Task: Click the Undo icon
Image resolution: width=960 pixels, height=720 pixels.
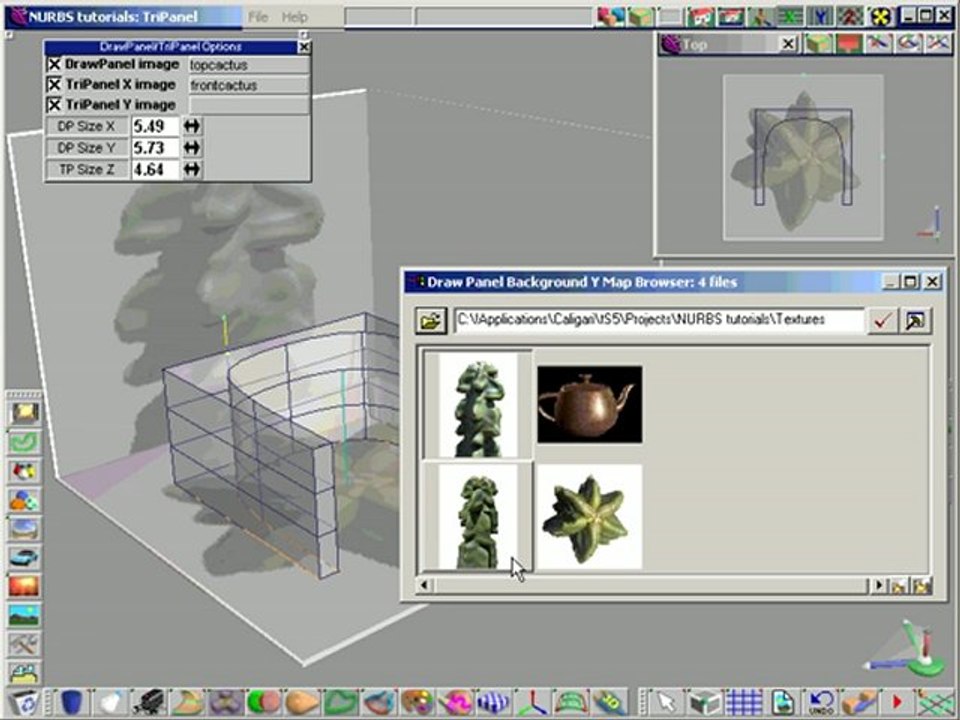Action: [x=820, y=702]
